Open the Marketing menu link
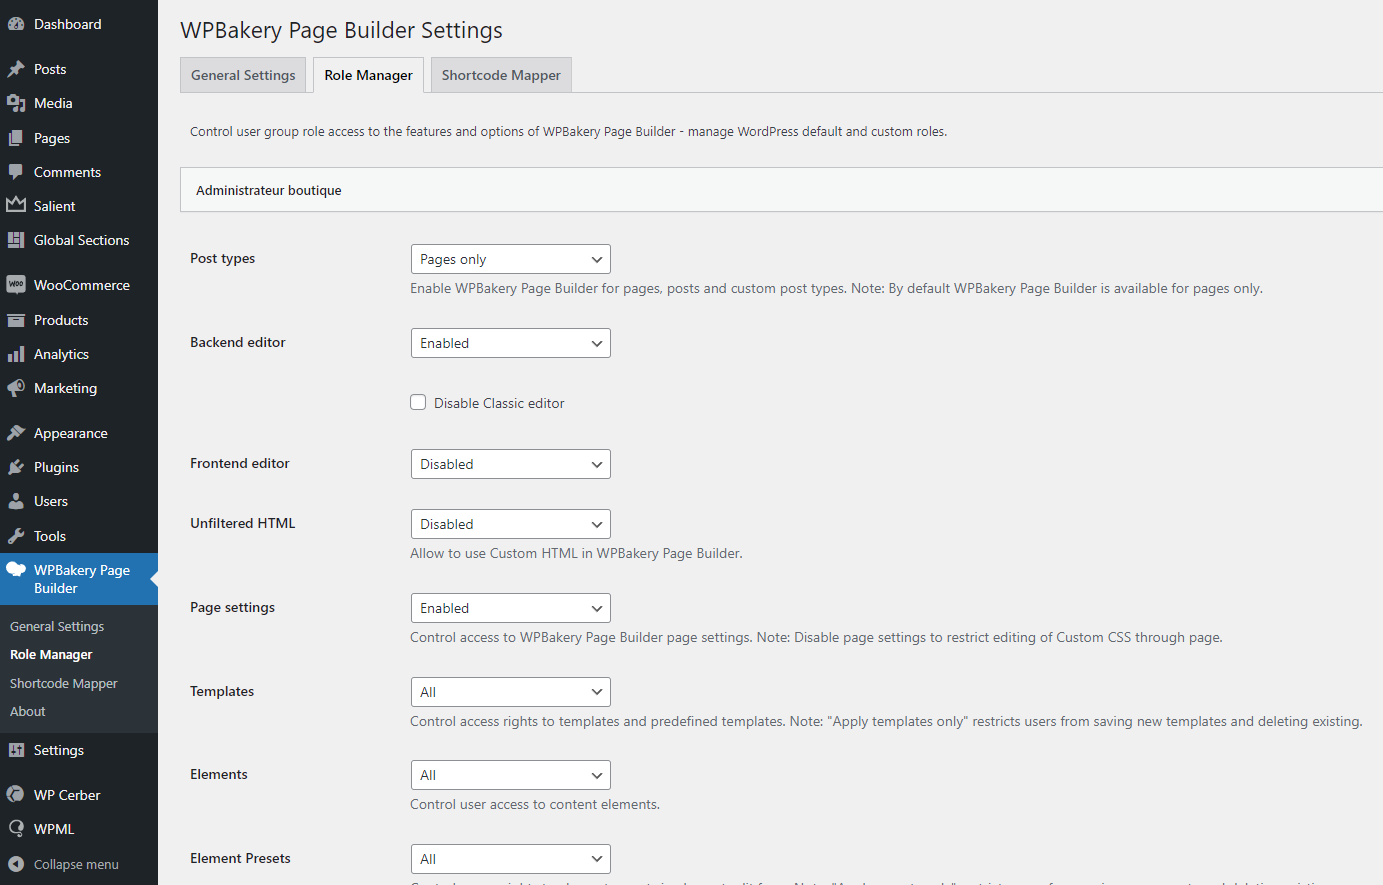 click(65, 388)
